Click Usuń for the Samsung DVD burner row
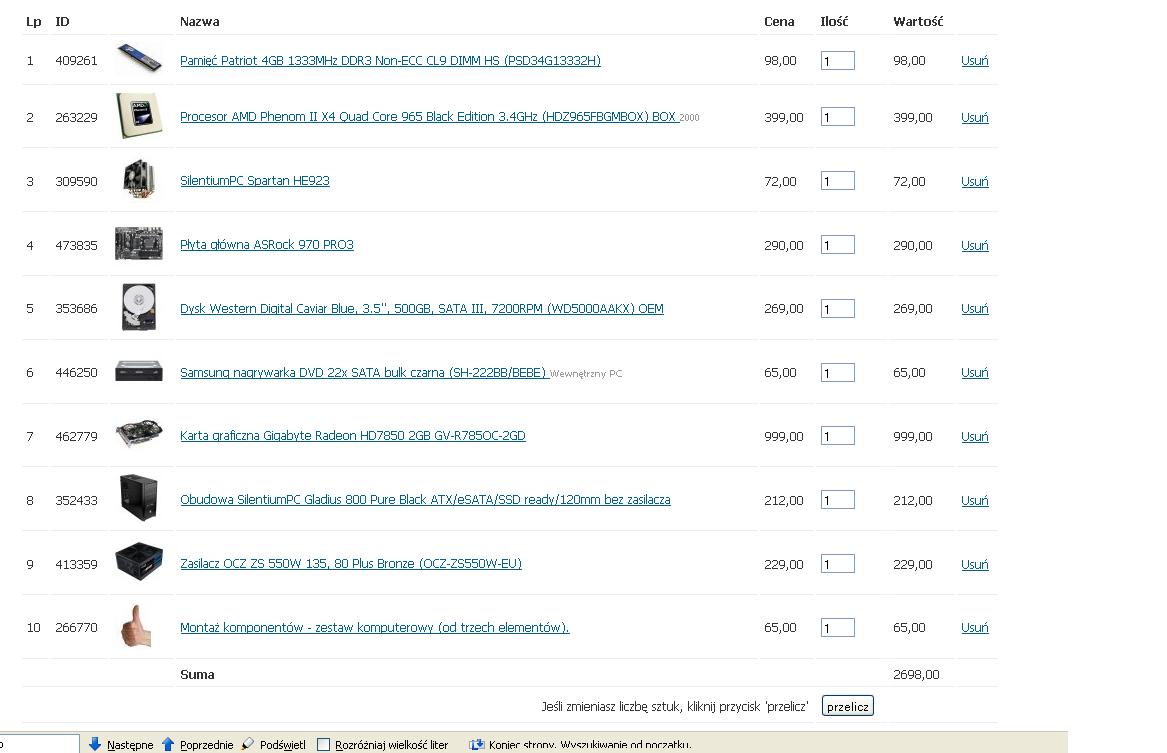The width and height of the screenshot is (1167, 753). pos(974,373)
